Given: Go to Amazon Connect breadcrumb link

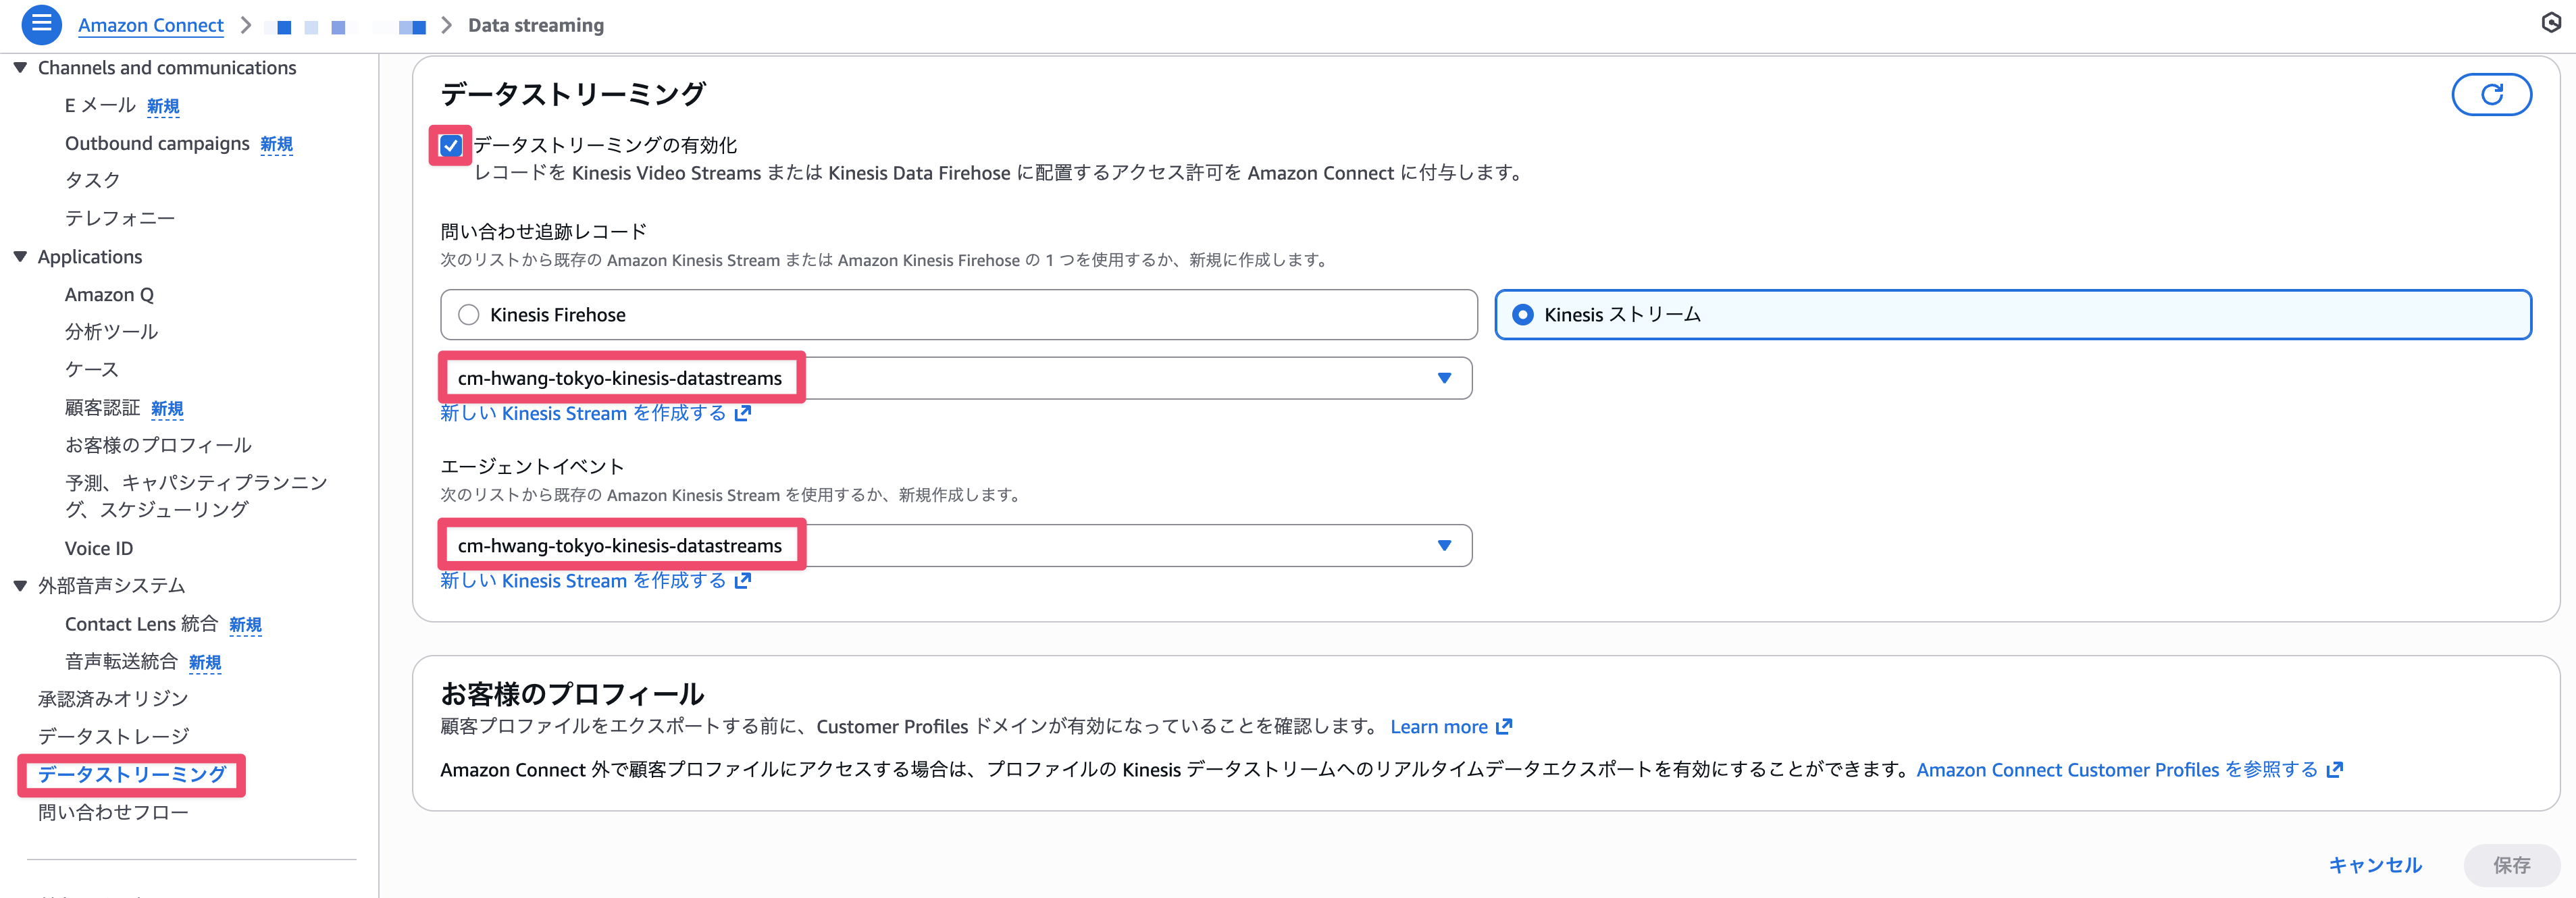Looking at the screenshot, I should [x=150, y=25].
